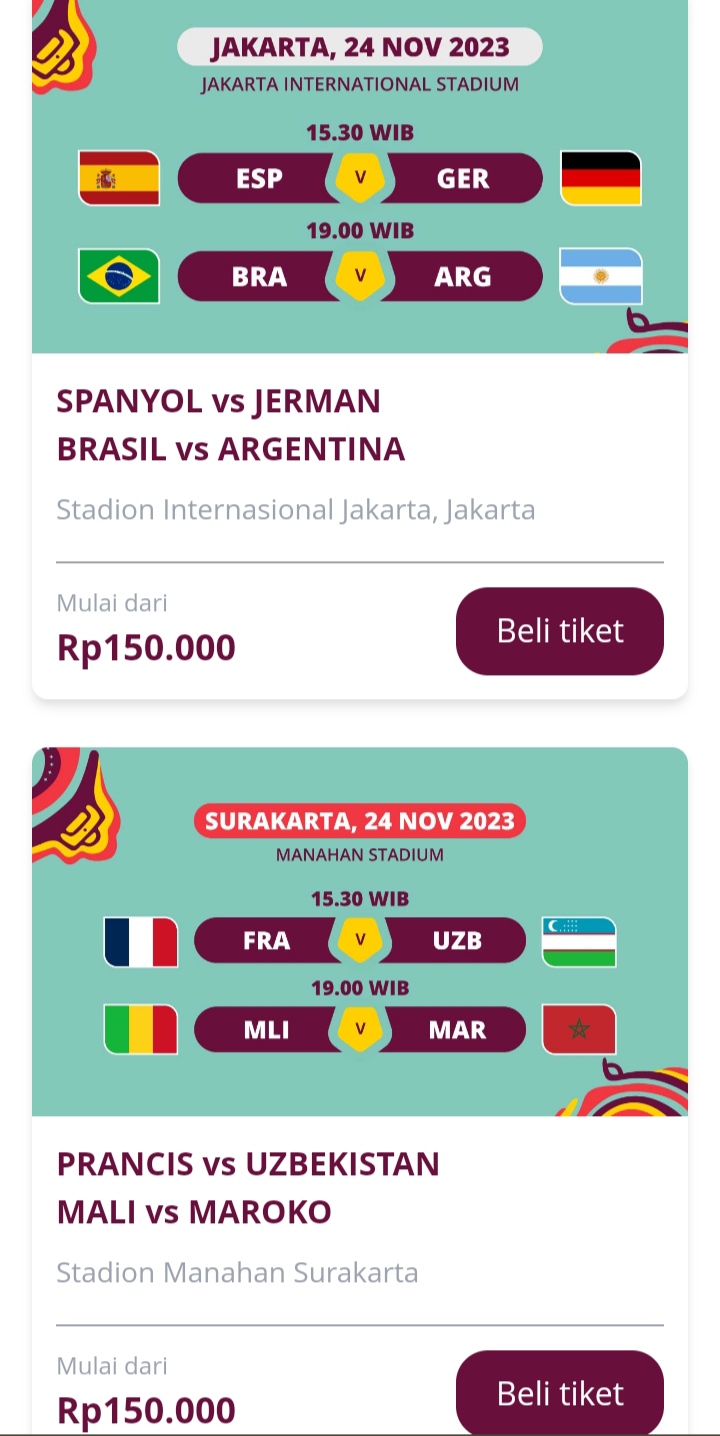Open the PRANCIS vs UZBEKISTAN match details

click(x=248, y=1163)
